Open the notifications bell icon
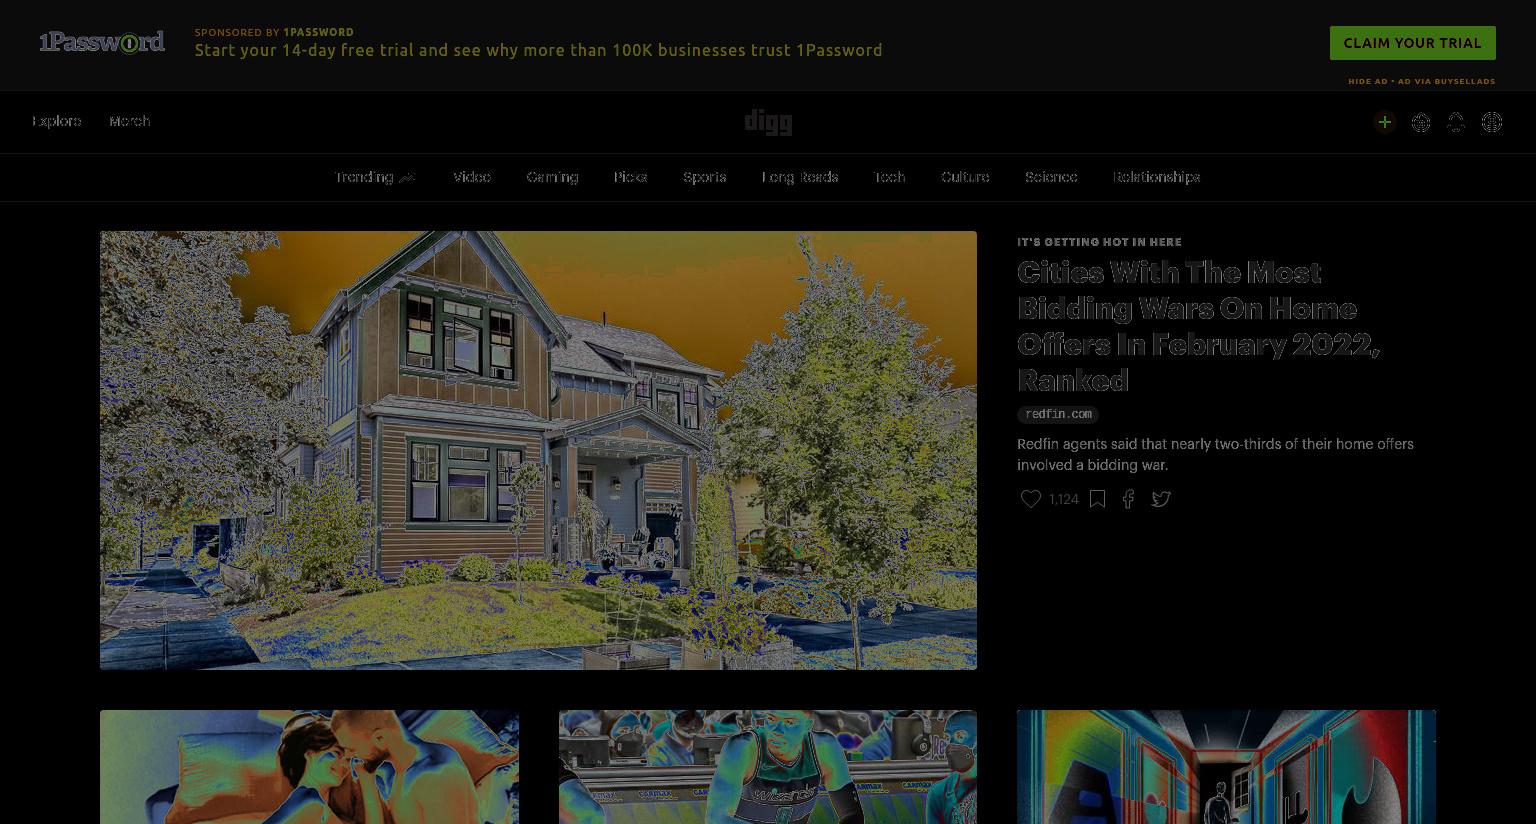Screen dimensions: 1536x824 tap(1456, 122)
